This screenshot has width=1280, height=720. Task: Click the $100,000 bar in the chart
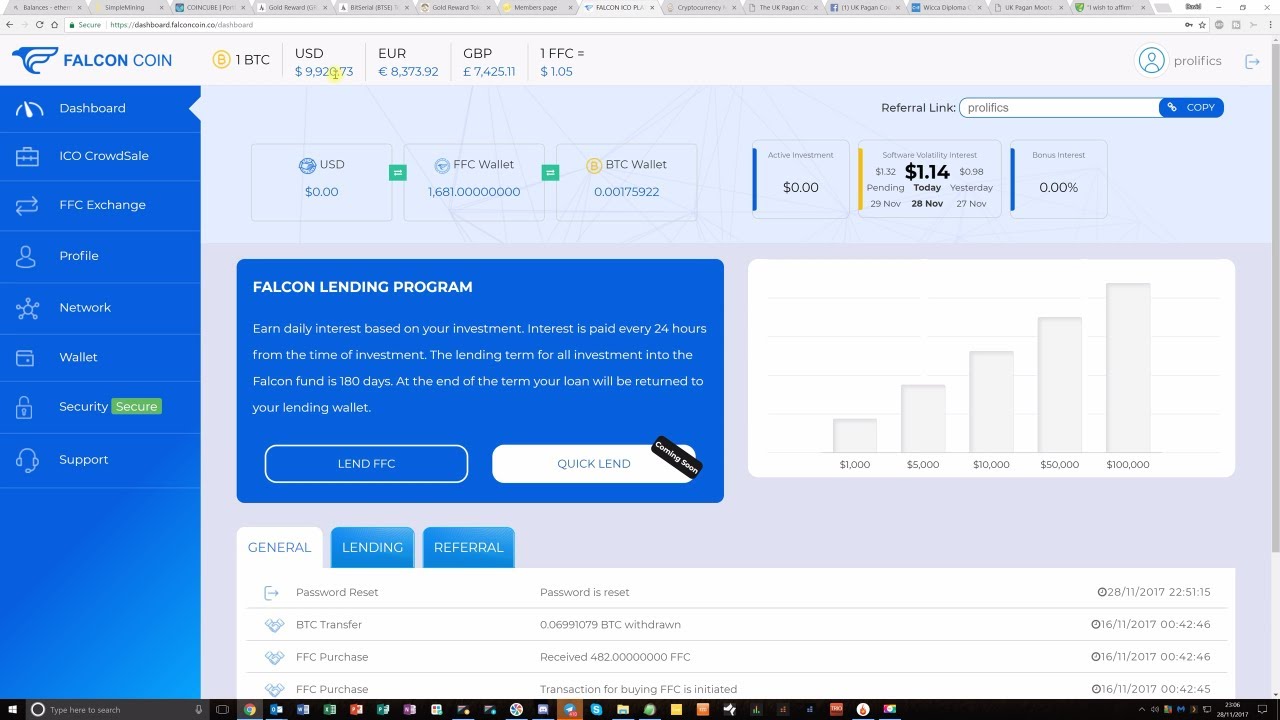click(1127, 368)
